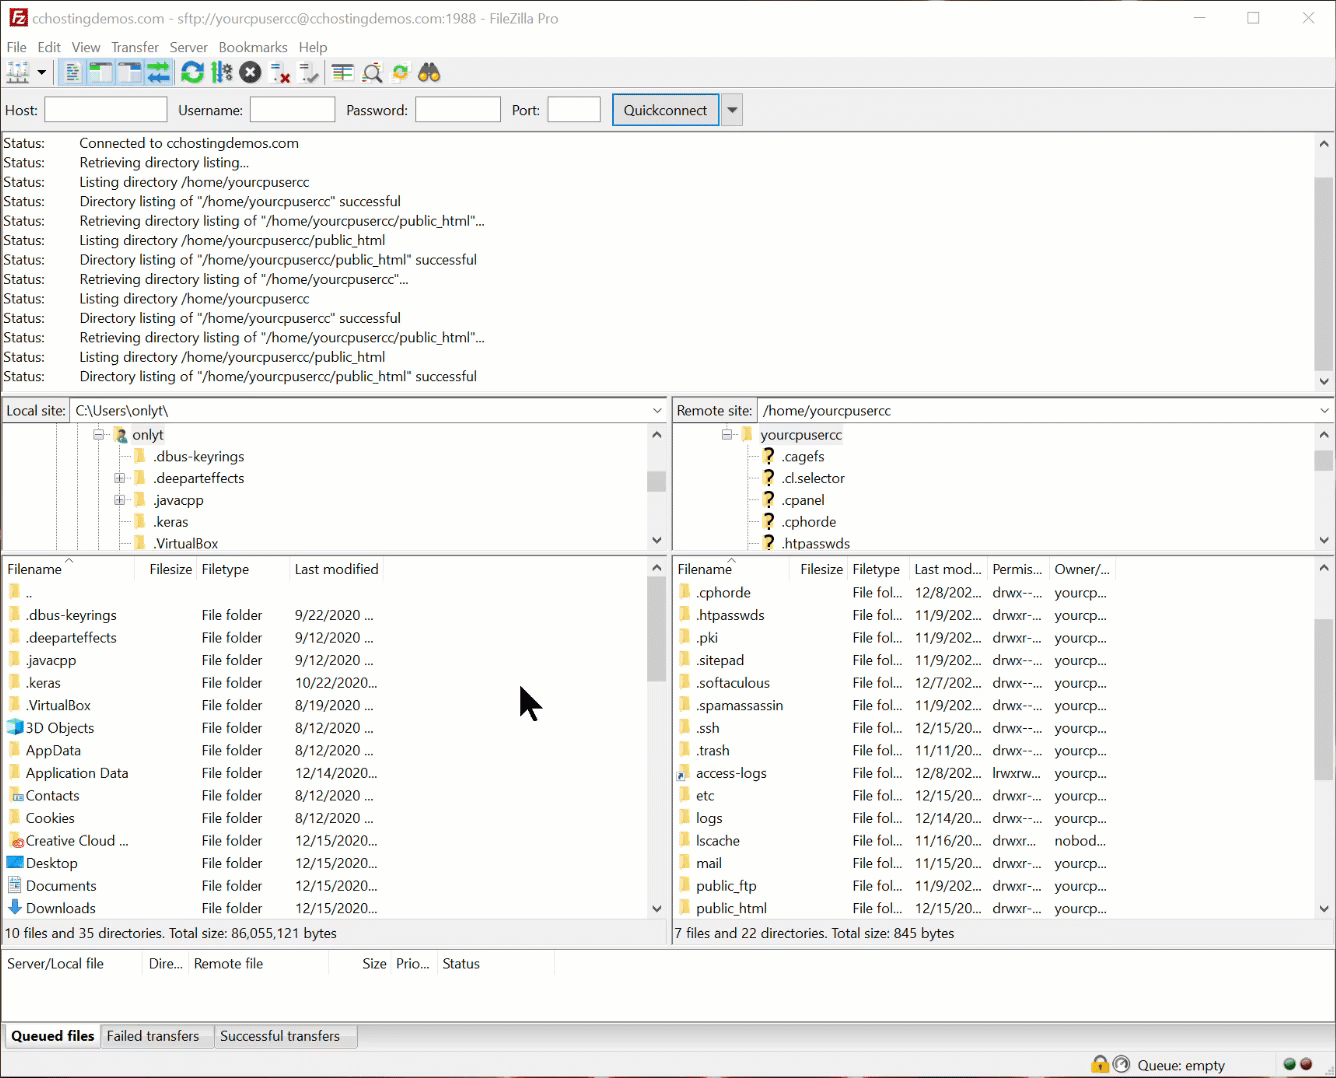Toggle transfer queue display
Image resolution: width=1336 pixels, height=1078 pixels.
tap(158, 72)
